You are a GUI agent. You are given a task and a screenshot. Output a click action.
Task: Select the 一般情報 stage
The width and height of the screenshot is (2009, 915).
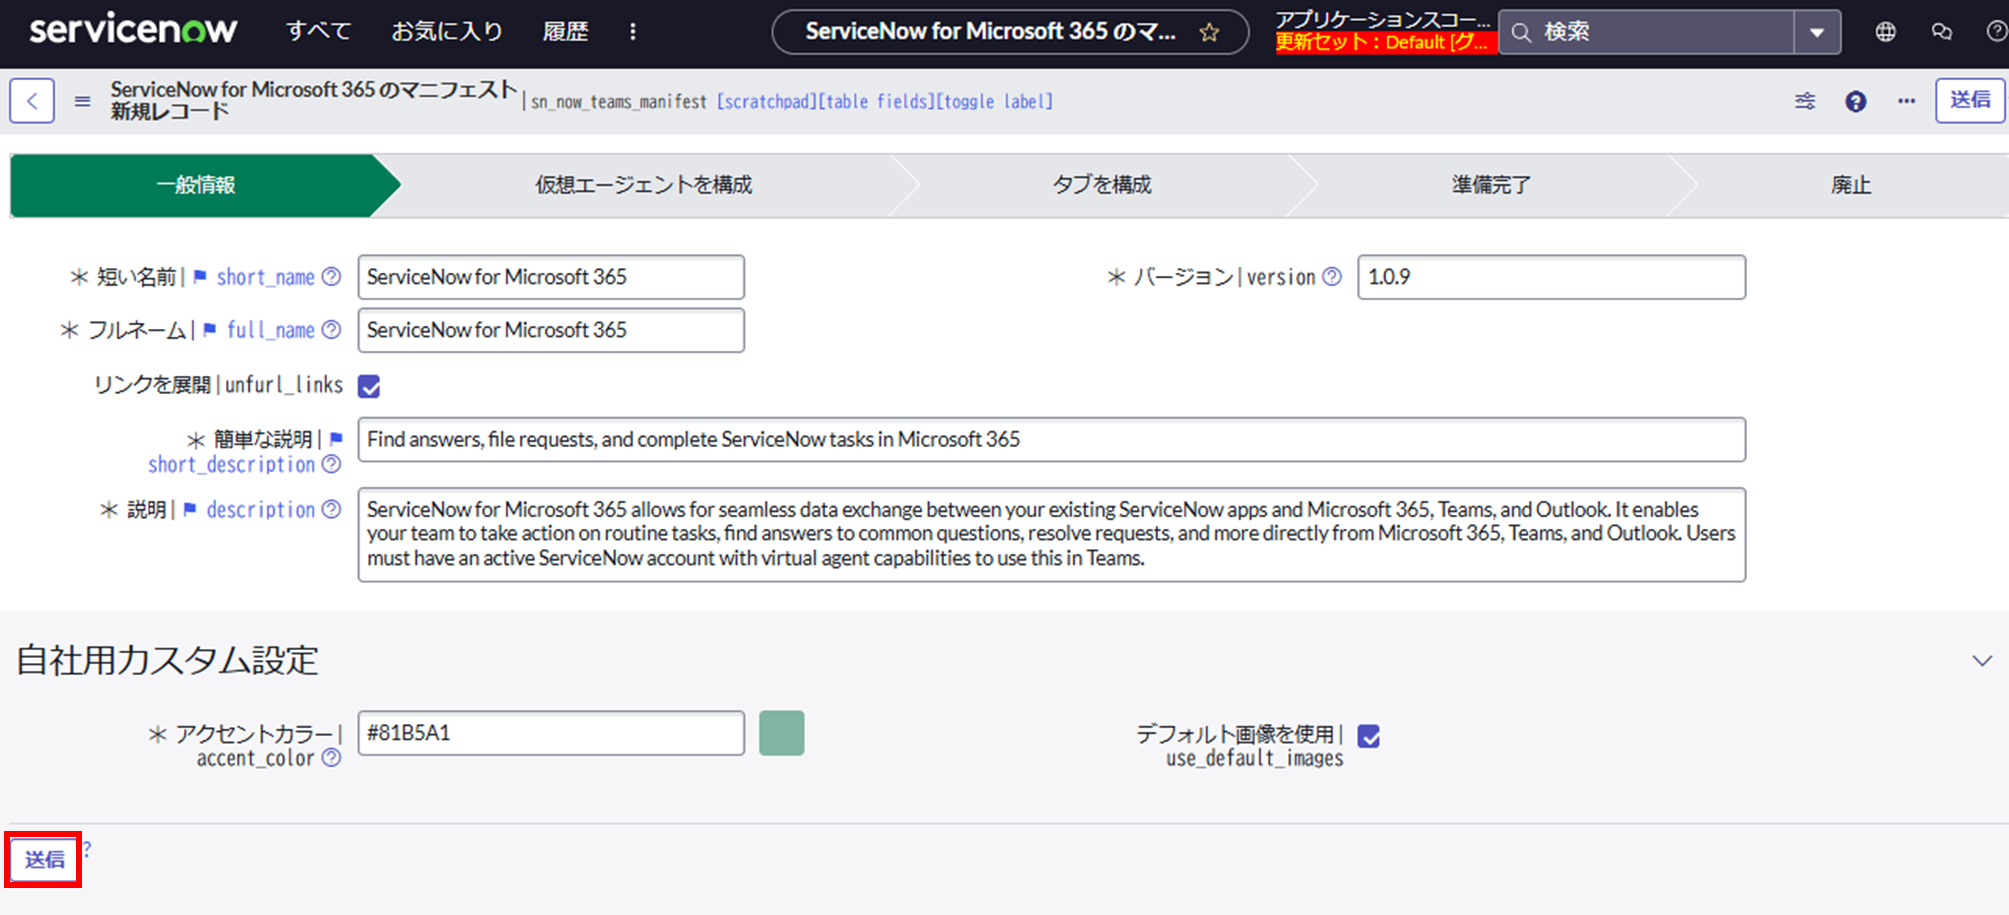click(196, 185)
